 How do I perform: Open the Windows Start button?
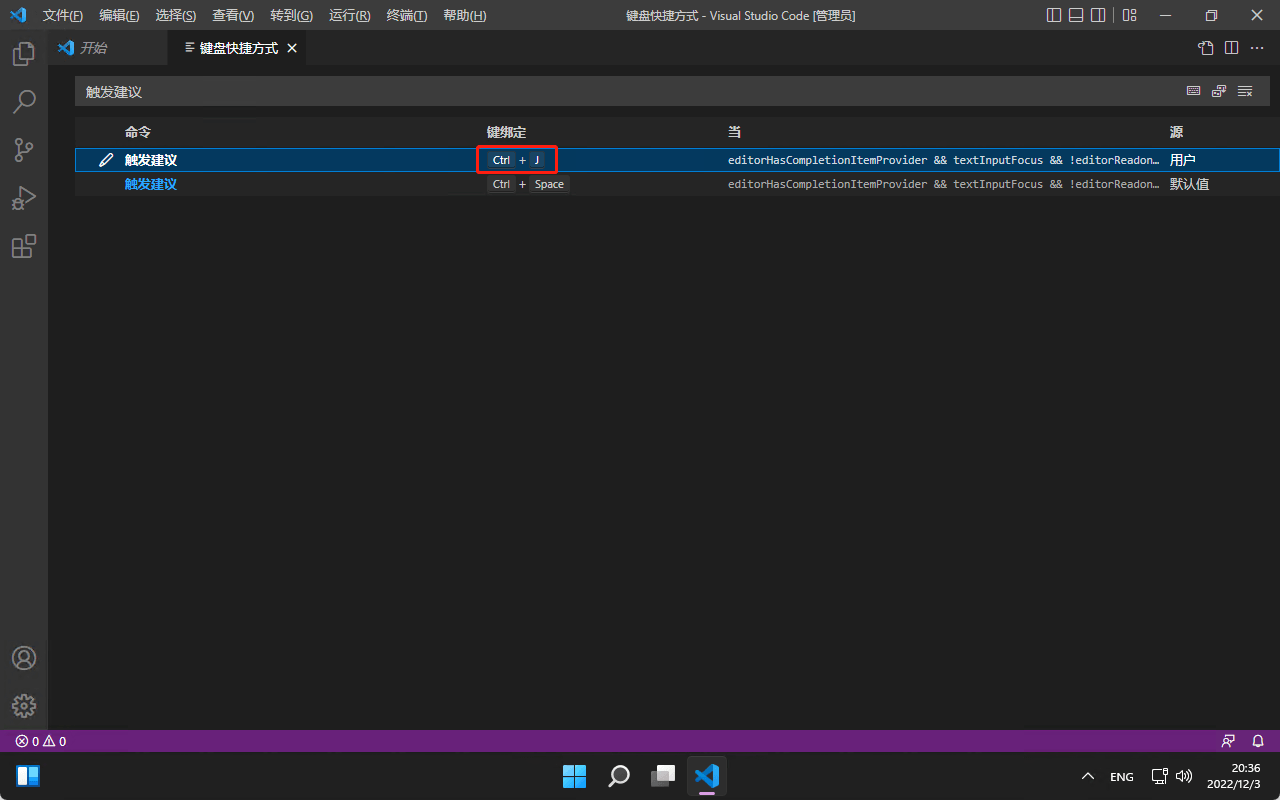point(574,776)
